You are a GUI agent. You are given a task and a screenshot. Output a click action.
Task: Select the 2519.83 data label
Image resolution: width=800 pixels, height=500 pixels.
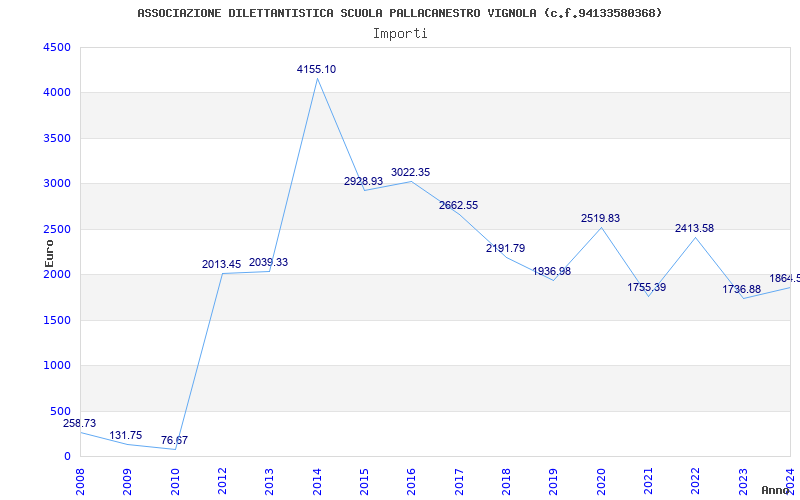pyautogui.click(x=601, y=218)
